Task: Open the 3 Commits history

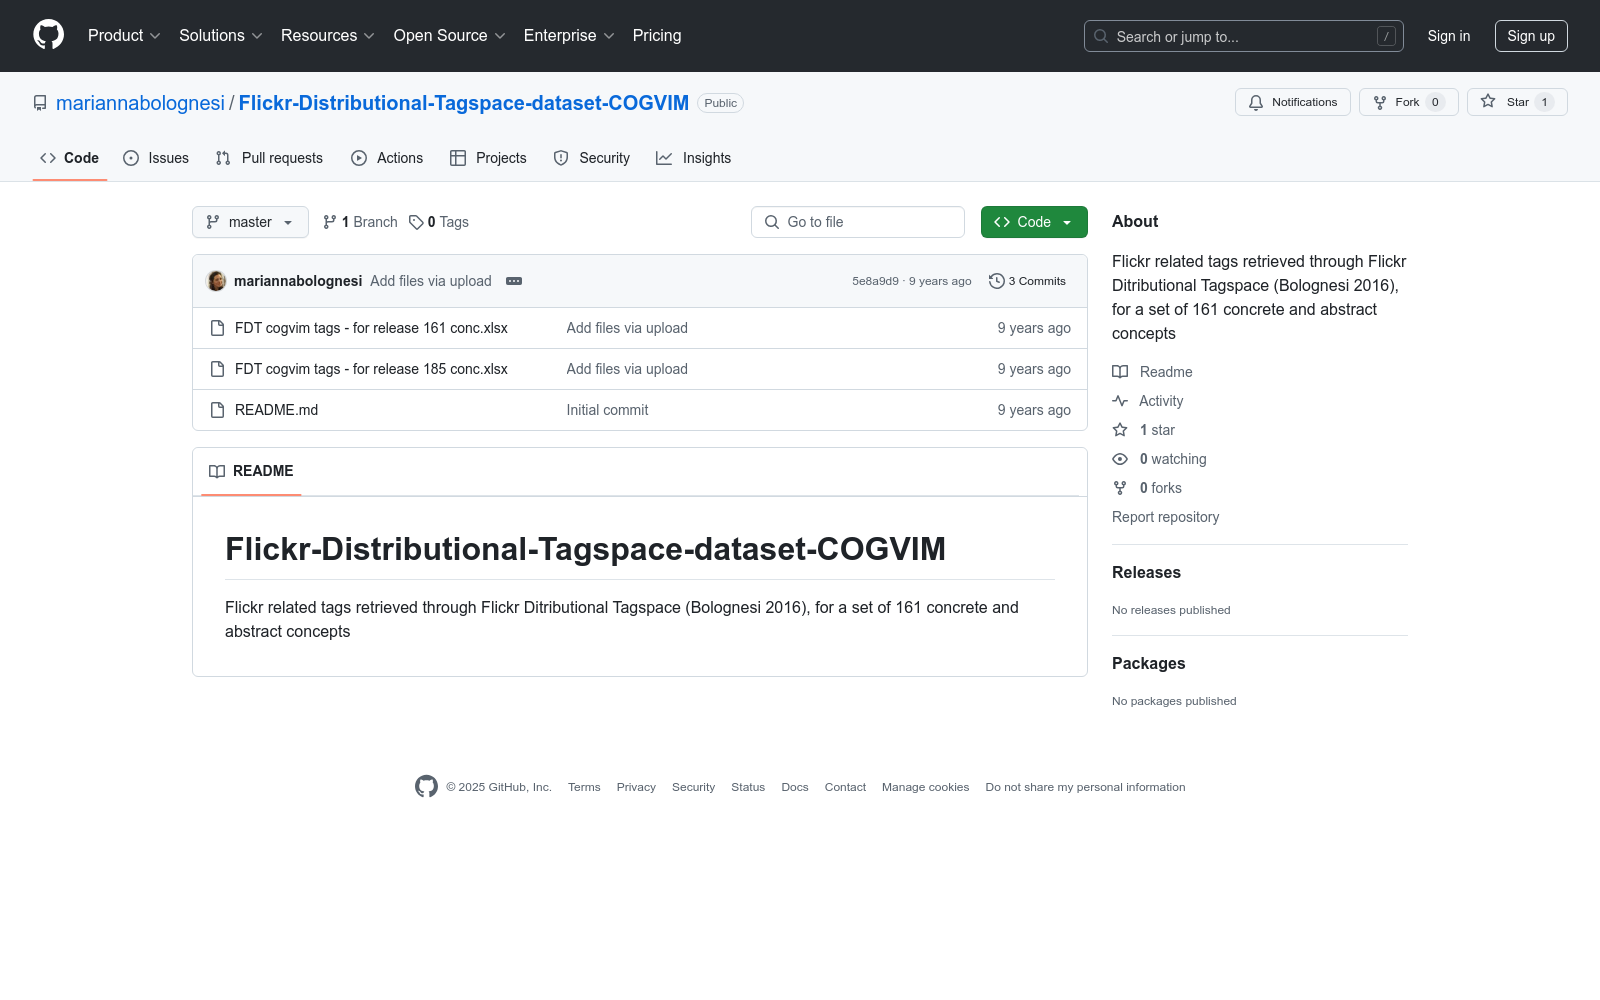Action: click(x=1027, y=281)
